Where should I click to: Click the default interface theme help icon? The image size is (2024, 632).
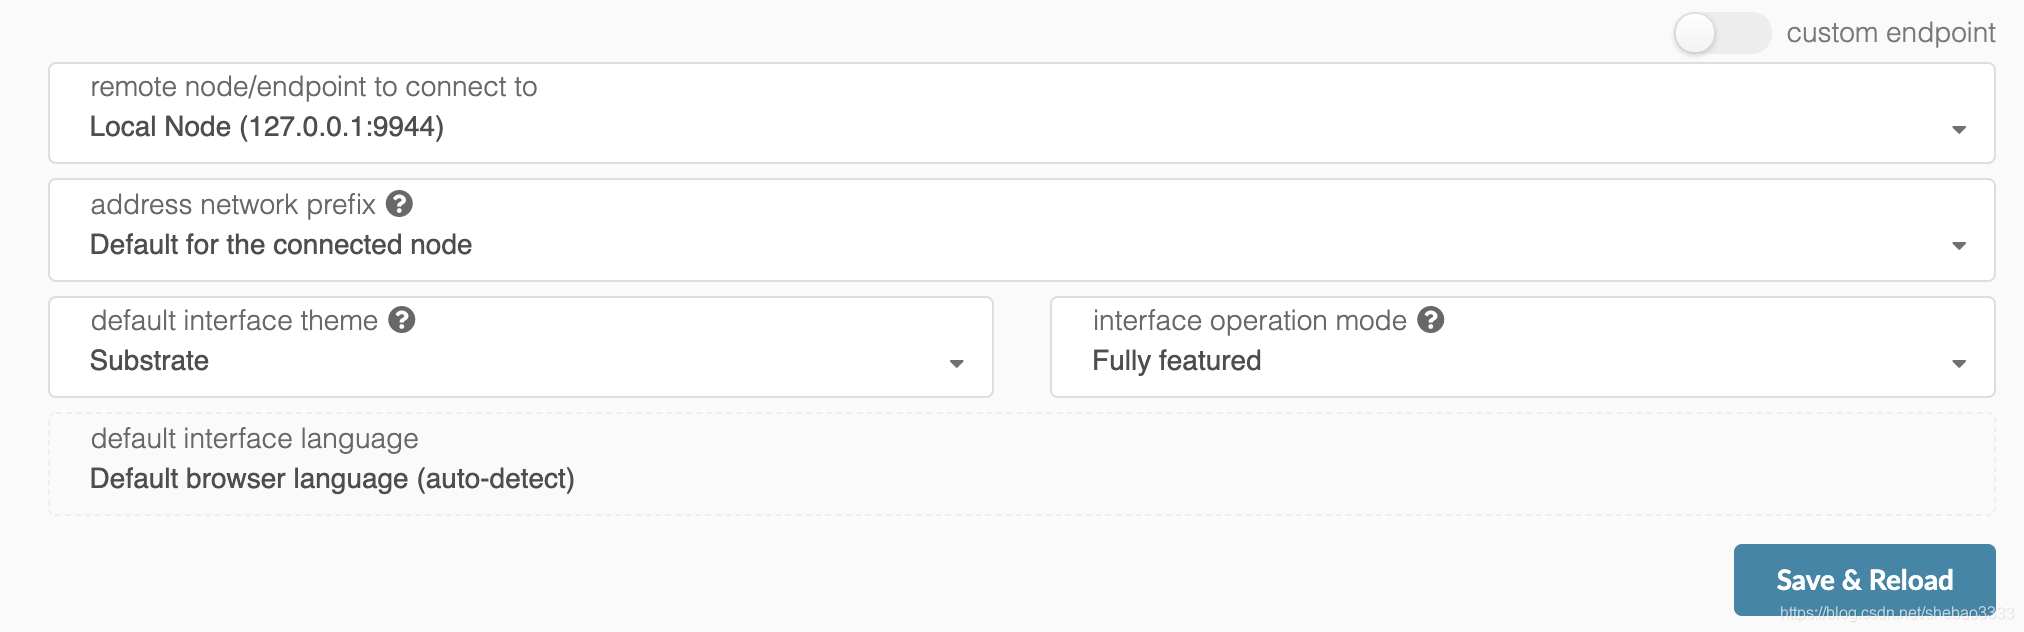(402, 320)
